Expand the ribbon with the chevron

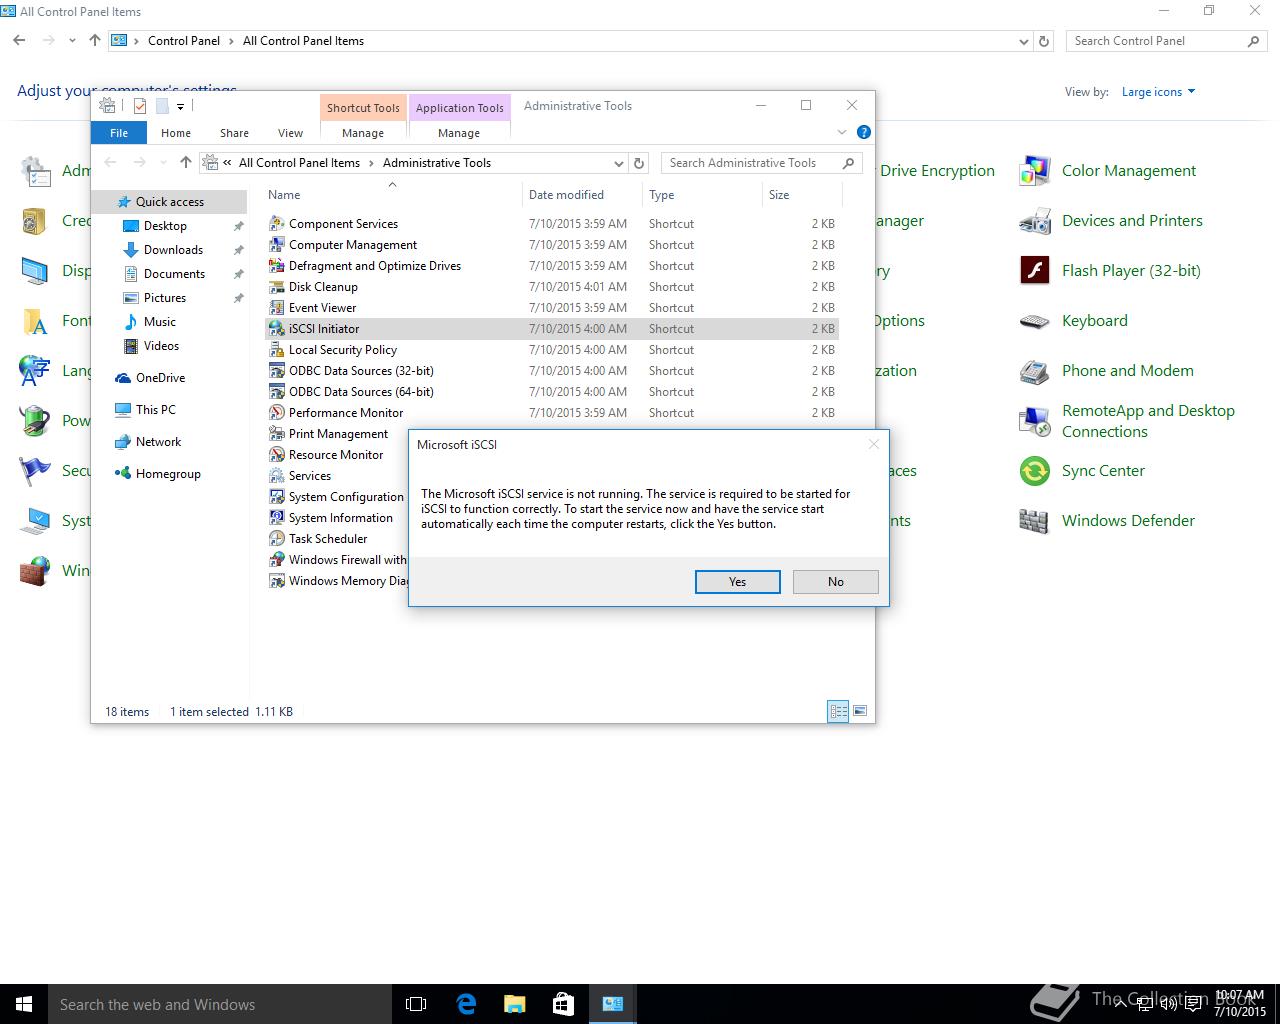(x=841, y=132)
